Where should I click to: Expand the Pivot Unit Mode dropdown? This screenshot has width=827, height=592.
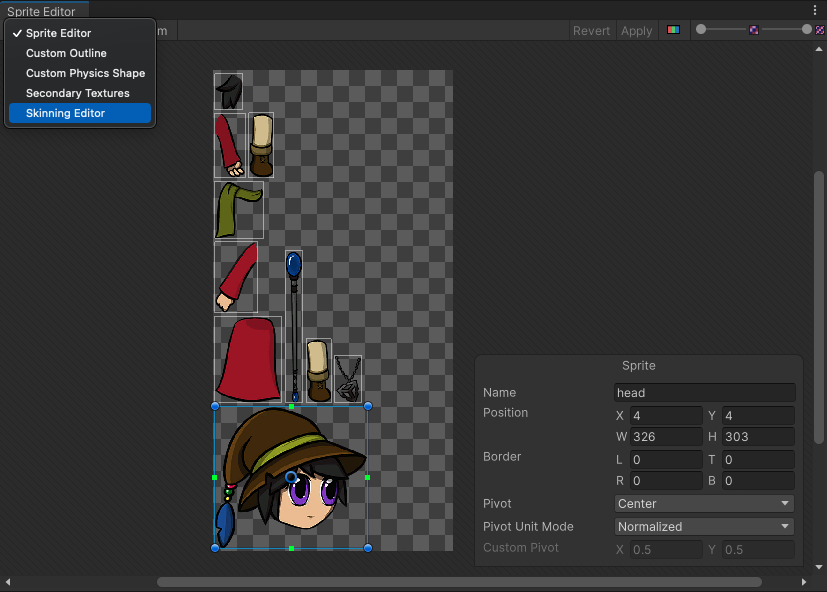point(704,527)
